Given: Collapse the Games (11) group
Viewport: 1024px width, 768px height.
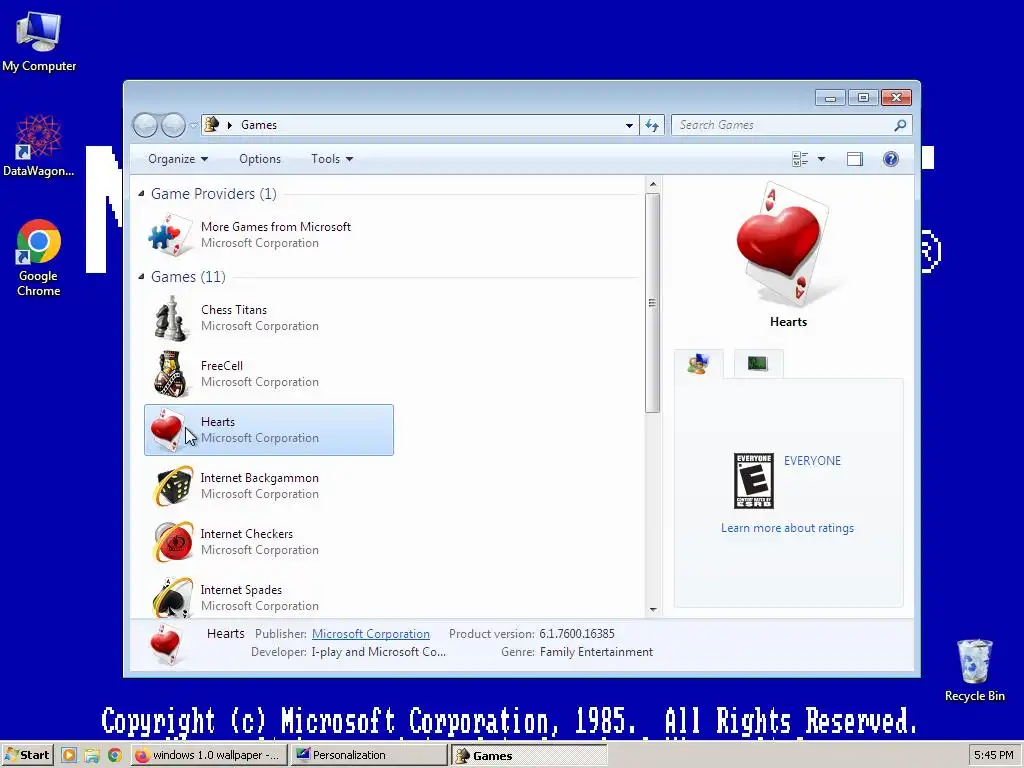Looking at the screenshot, I should pyautogui.click(x=141, y=276).
